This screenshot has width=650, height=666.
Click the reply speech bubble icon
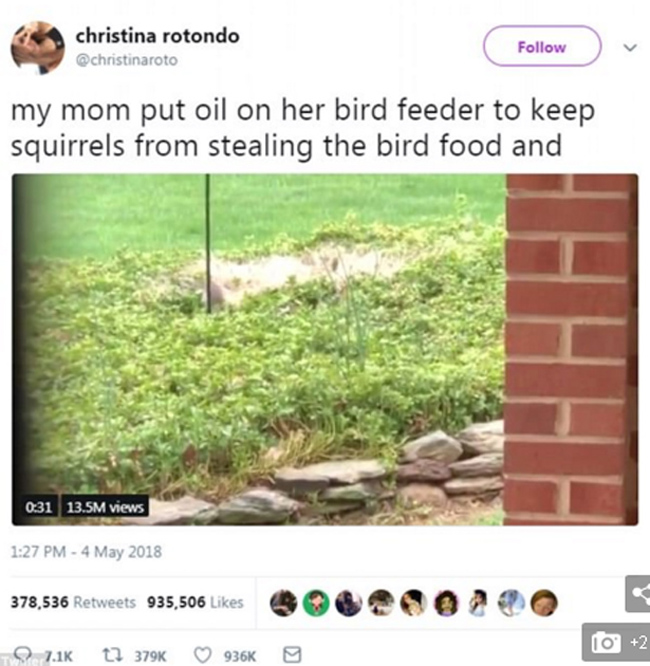click(22, 654)
